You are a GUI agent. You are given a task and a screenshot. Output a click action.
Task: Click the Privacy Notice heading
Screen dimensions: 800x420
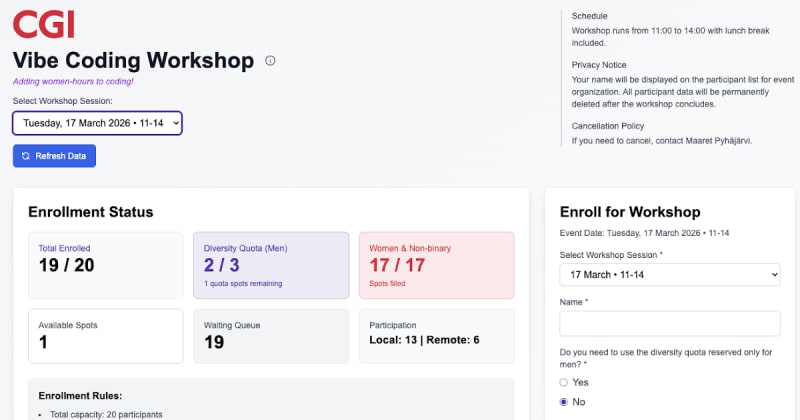600,64
